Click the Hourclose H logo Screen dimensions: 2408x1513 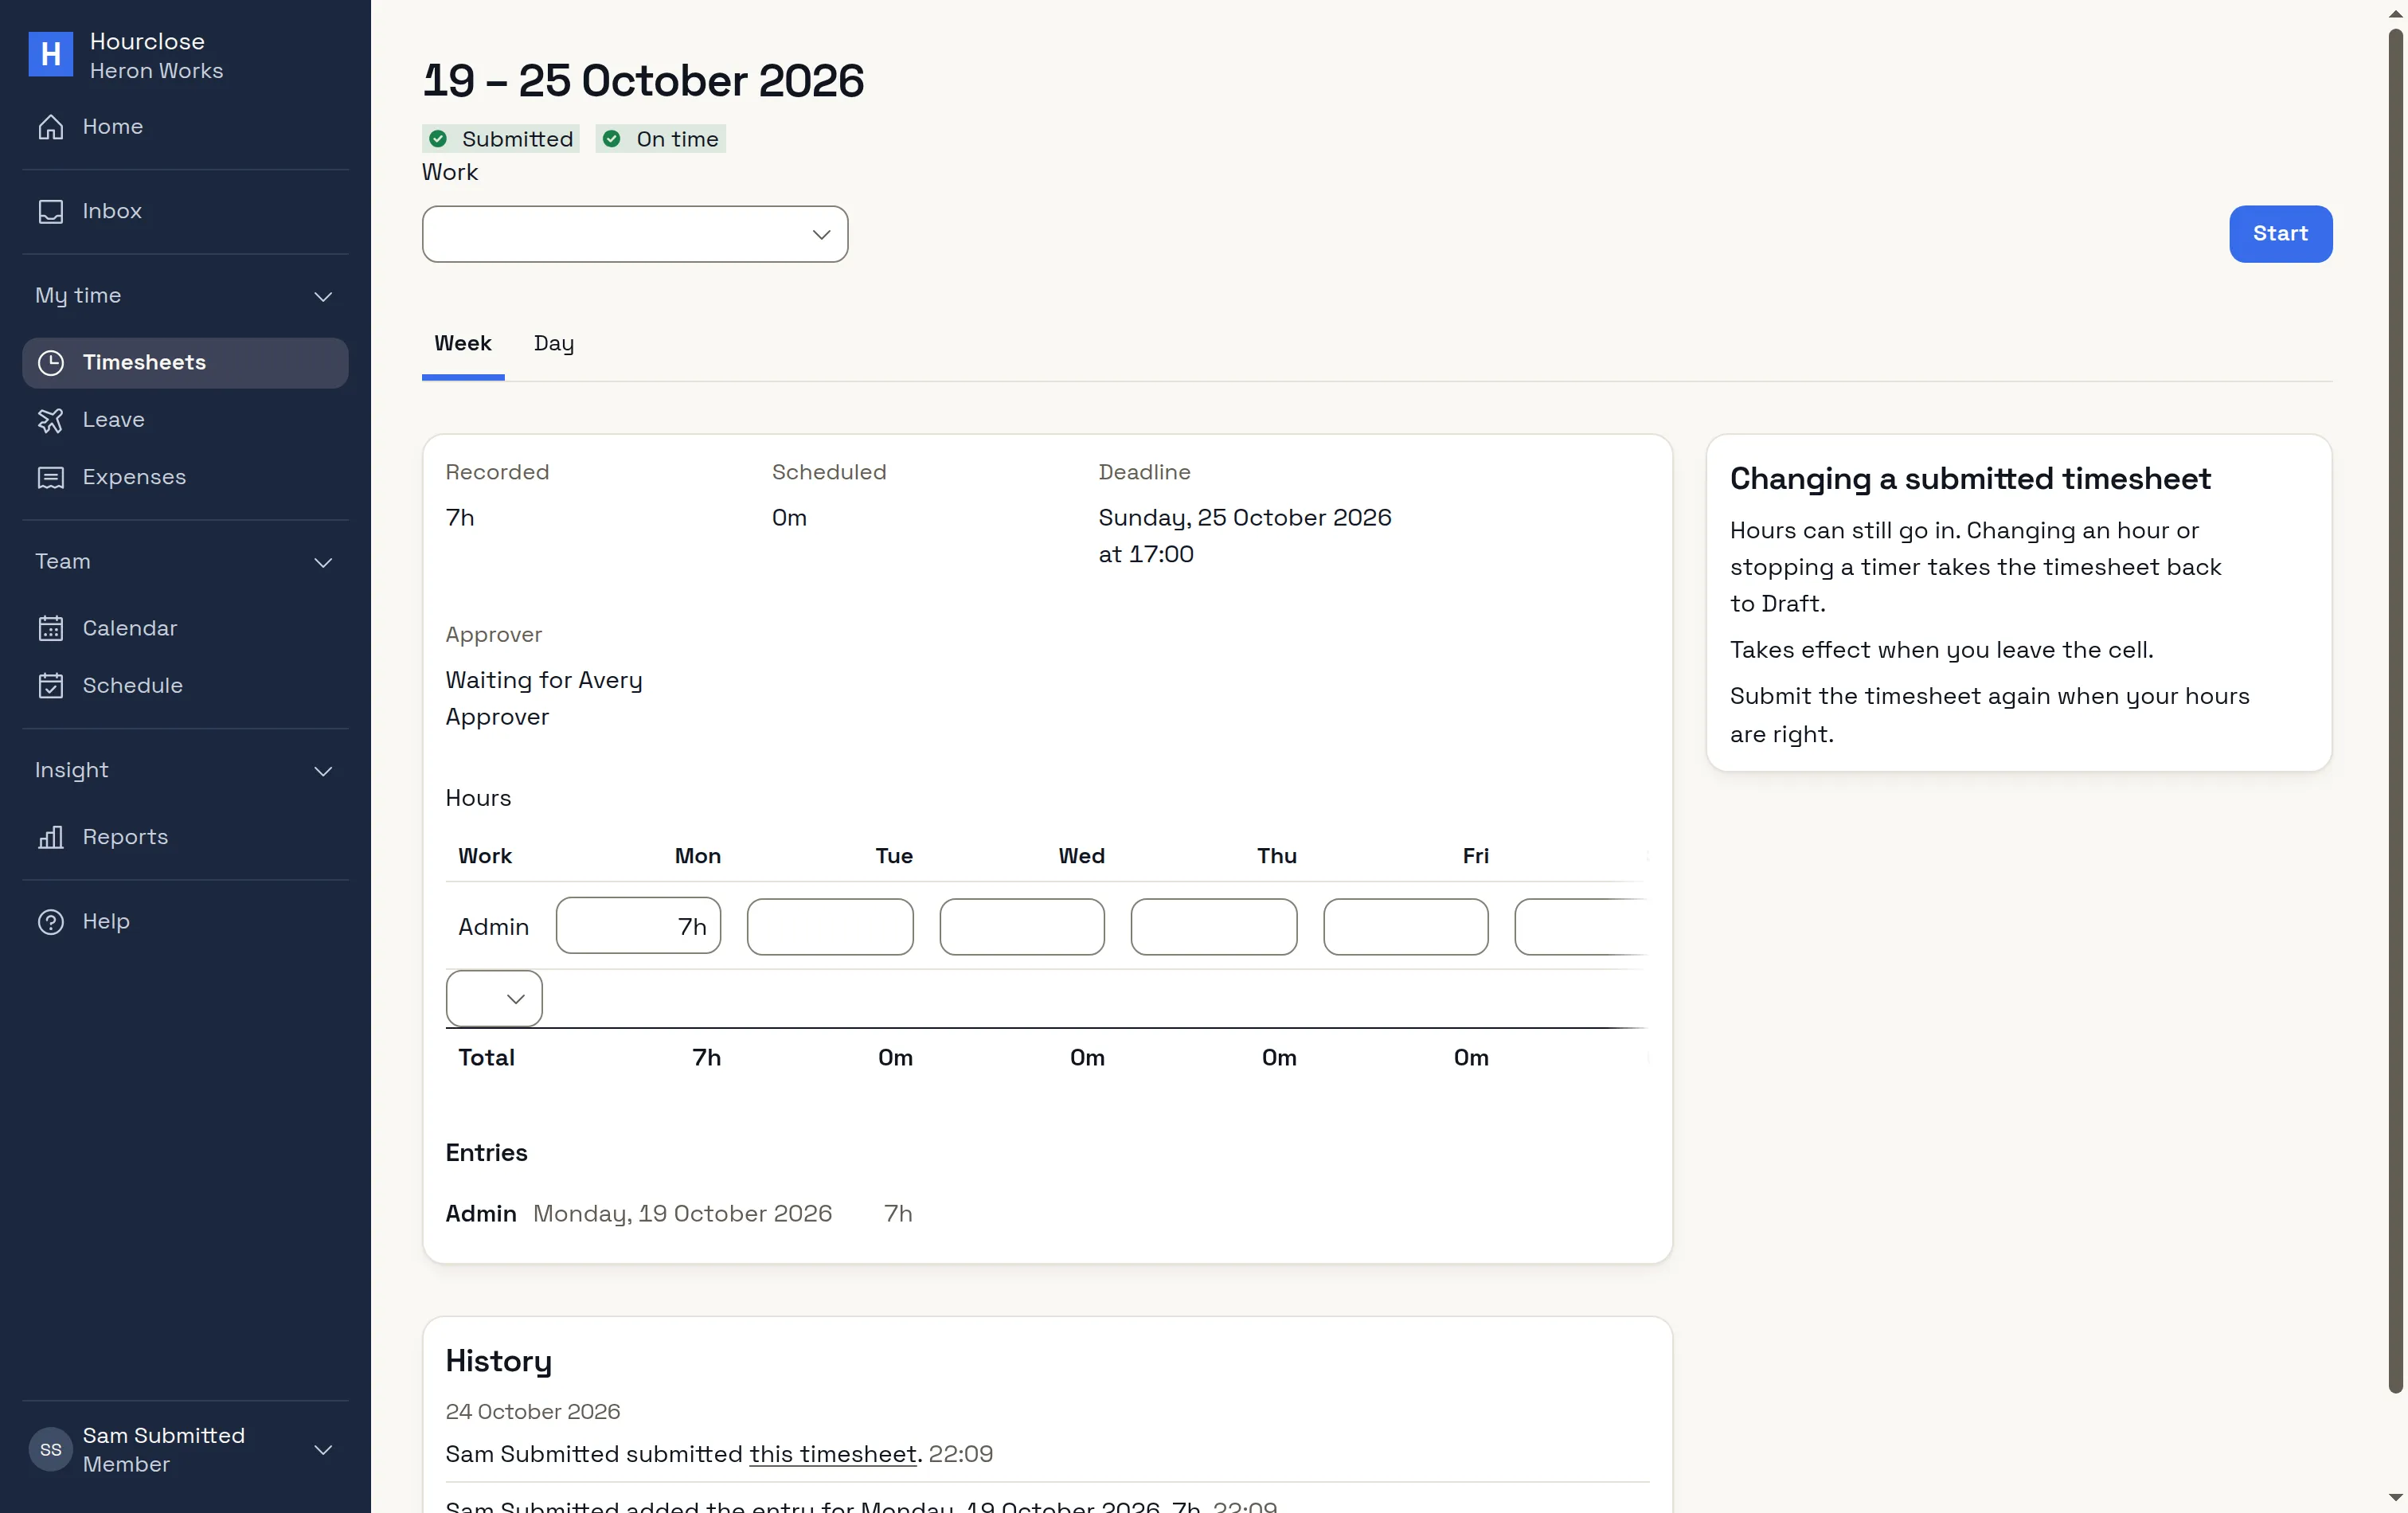(x=50, y=54)
